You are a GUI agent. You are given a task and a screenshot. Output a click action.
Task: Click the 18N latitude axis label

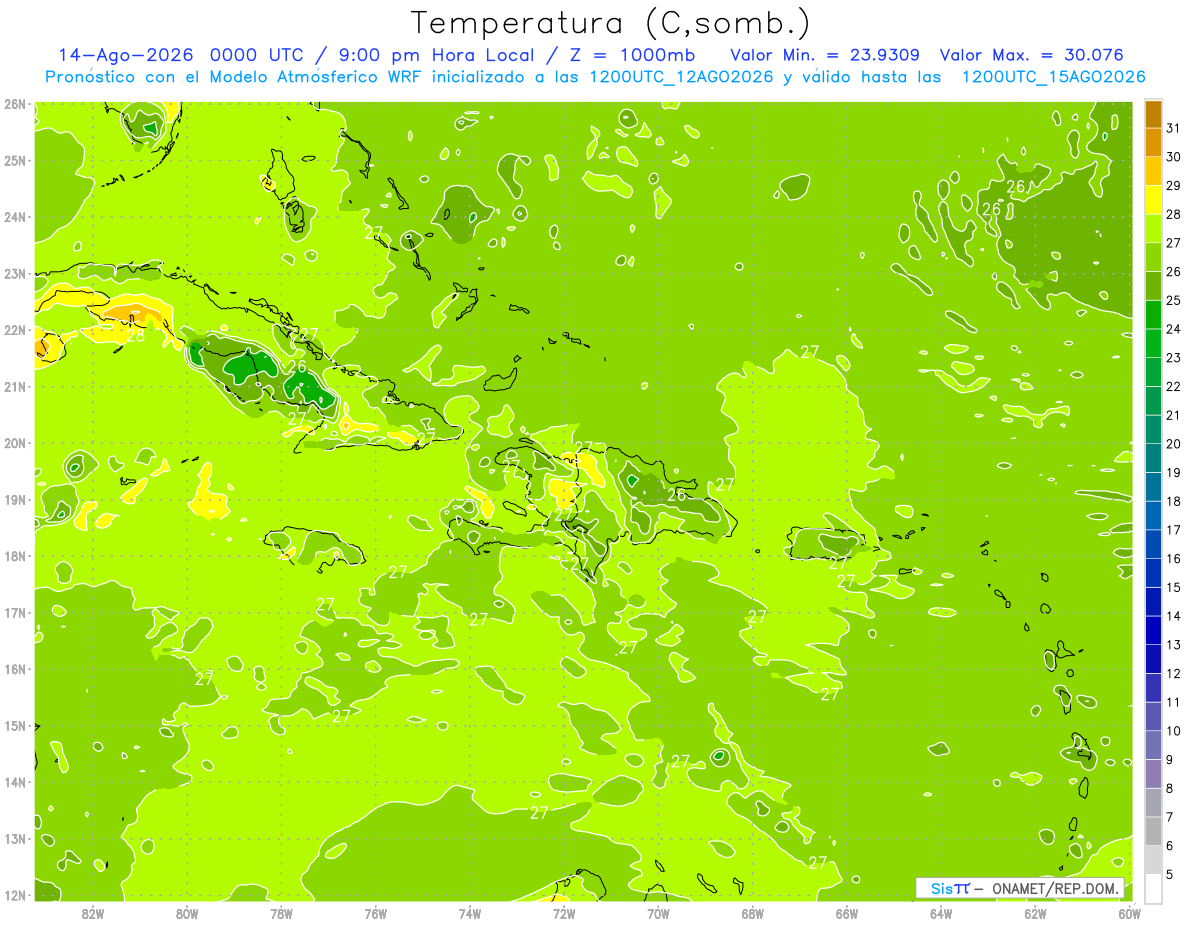(14, 556)
